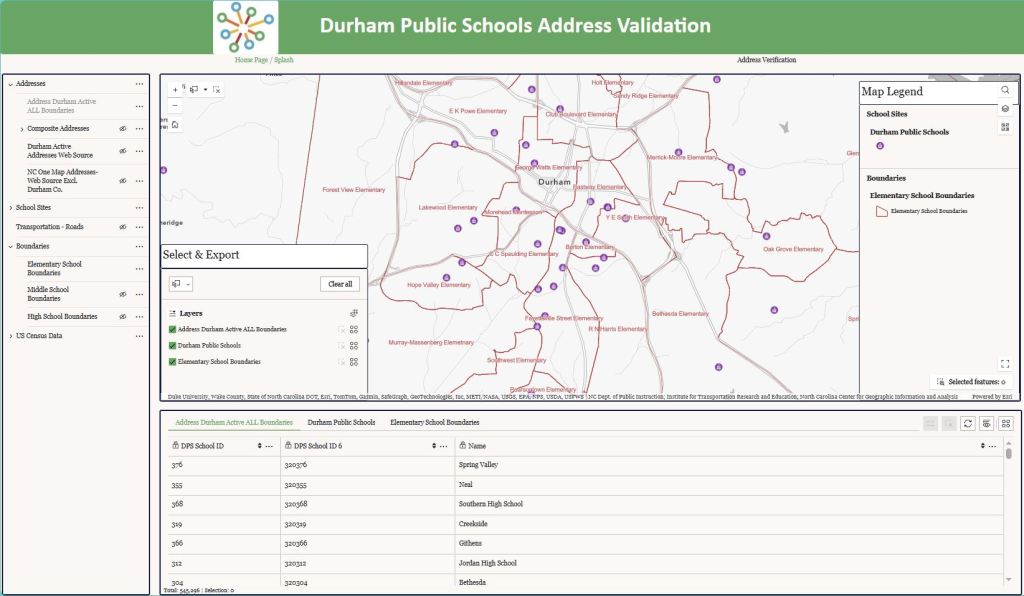This screenshot has width=1024, height=596.
Task: Uncheck Durham Public Schools layer checkbox
Action: [x=173, y=345]
